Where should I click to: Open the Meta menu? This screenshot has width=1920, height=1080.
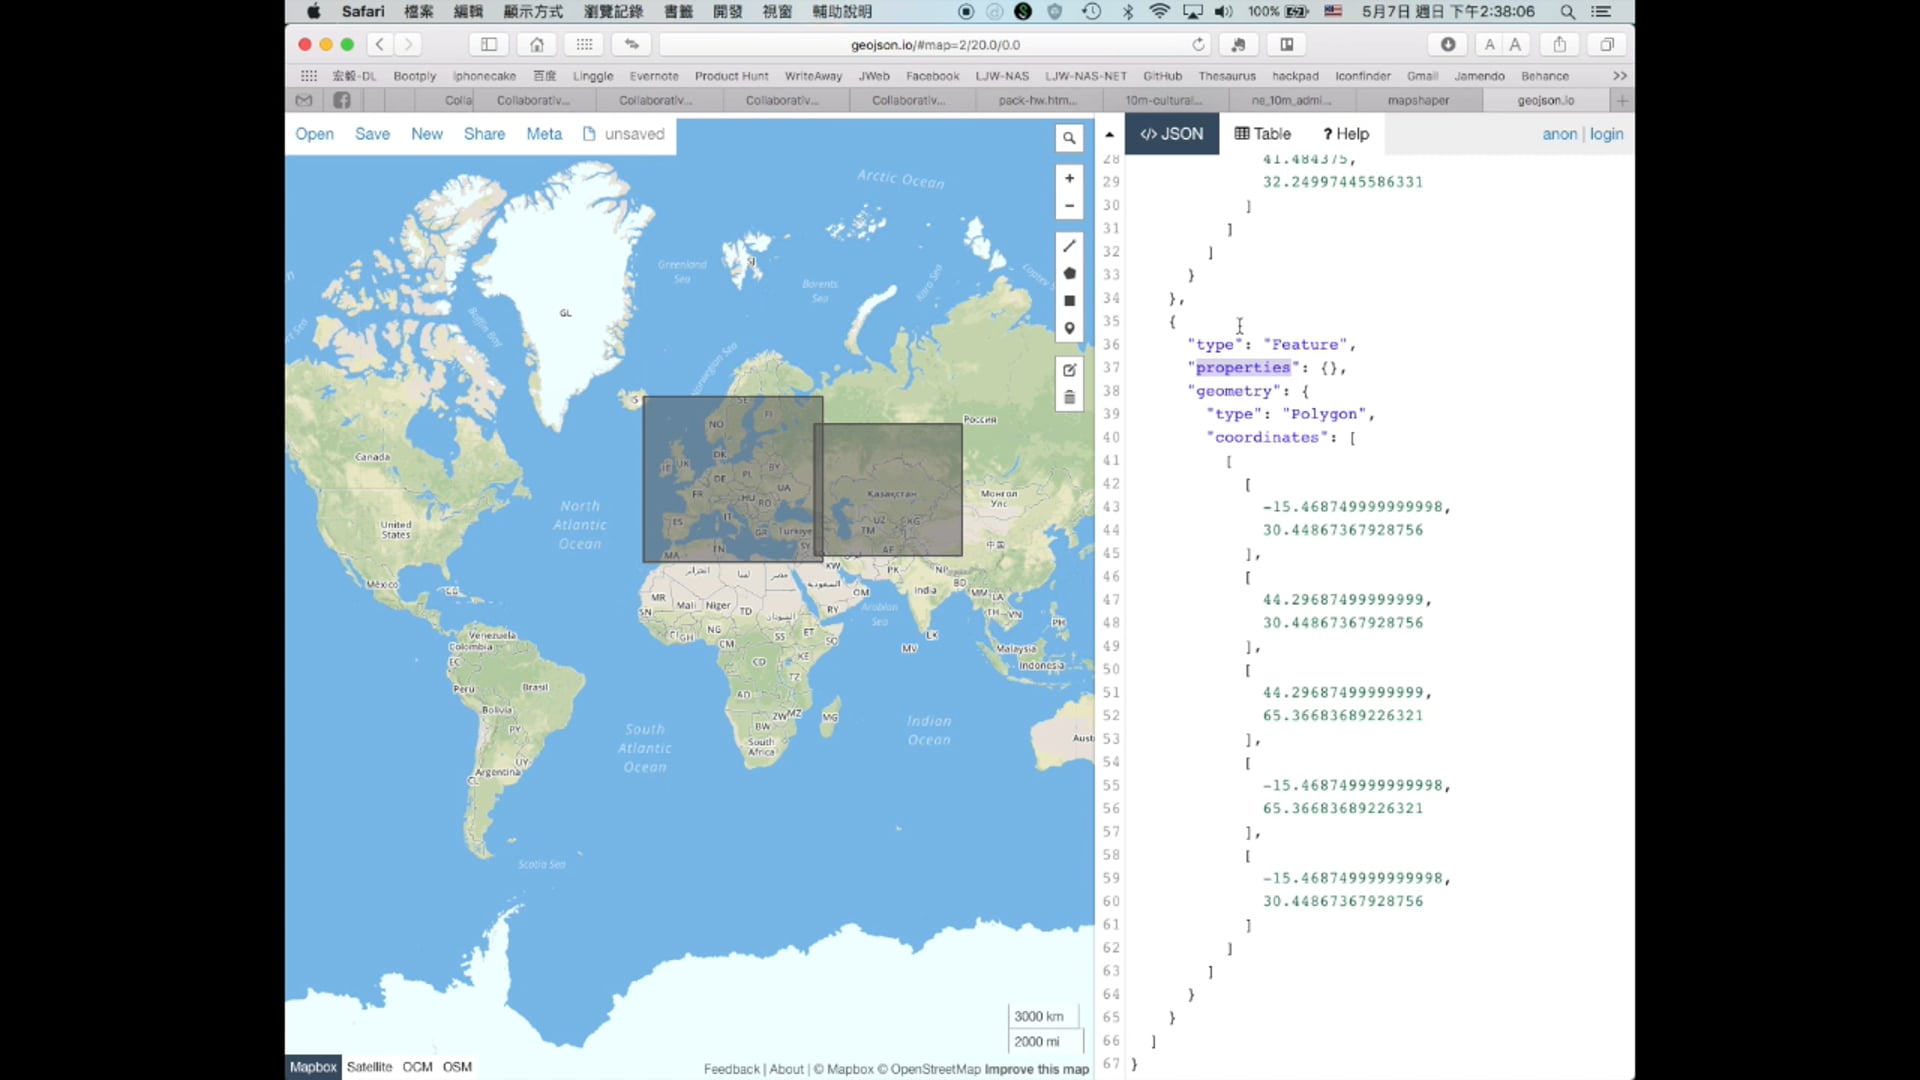(x=543, y=133)
